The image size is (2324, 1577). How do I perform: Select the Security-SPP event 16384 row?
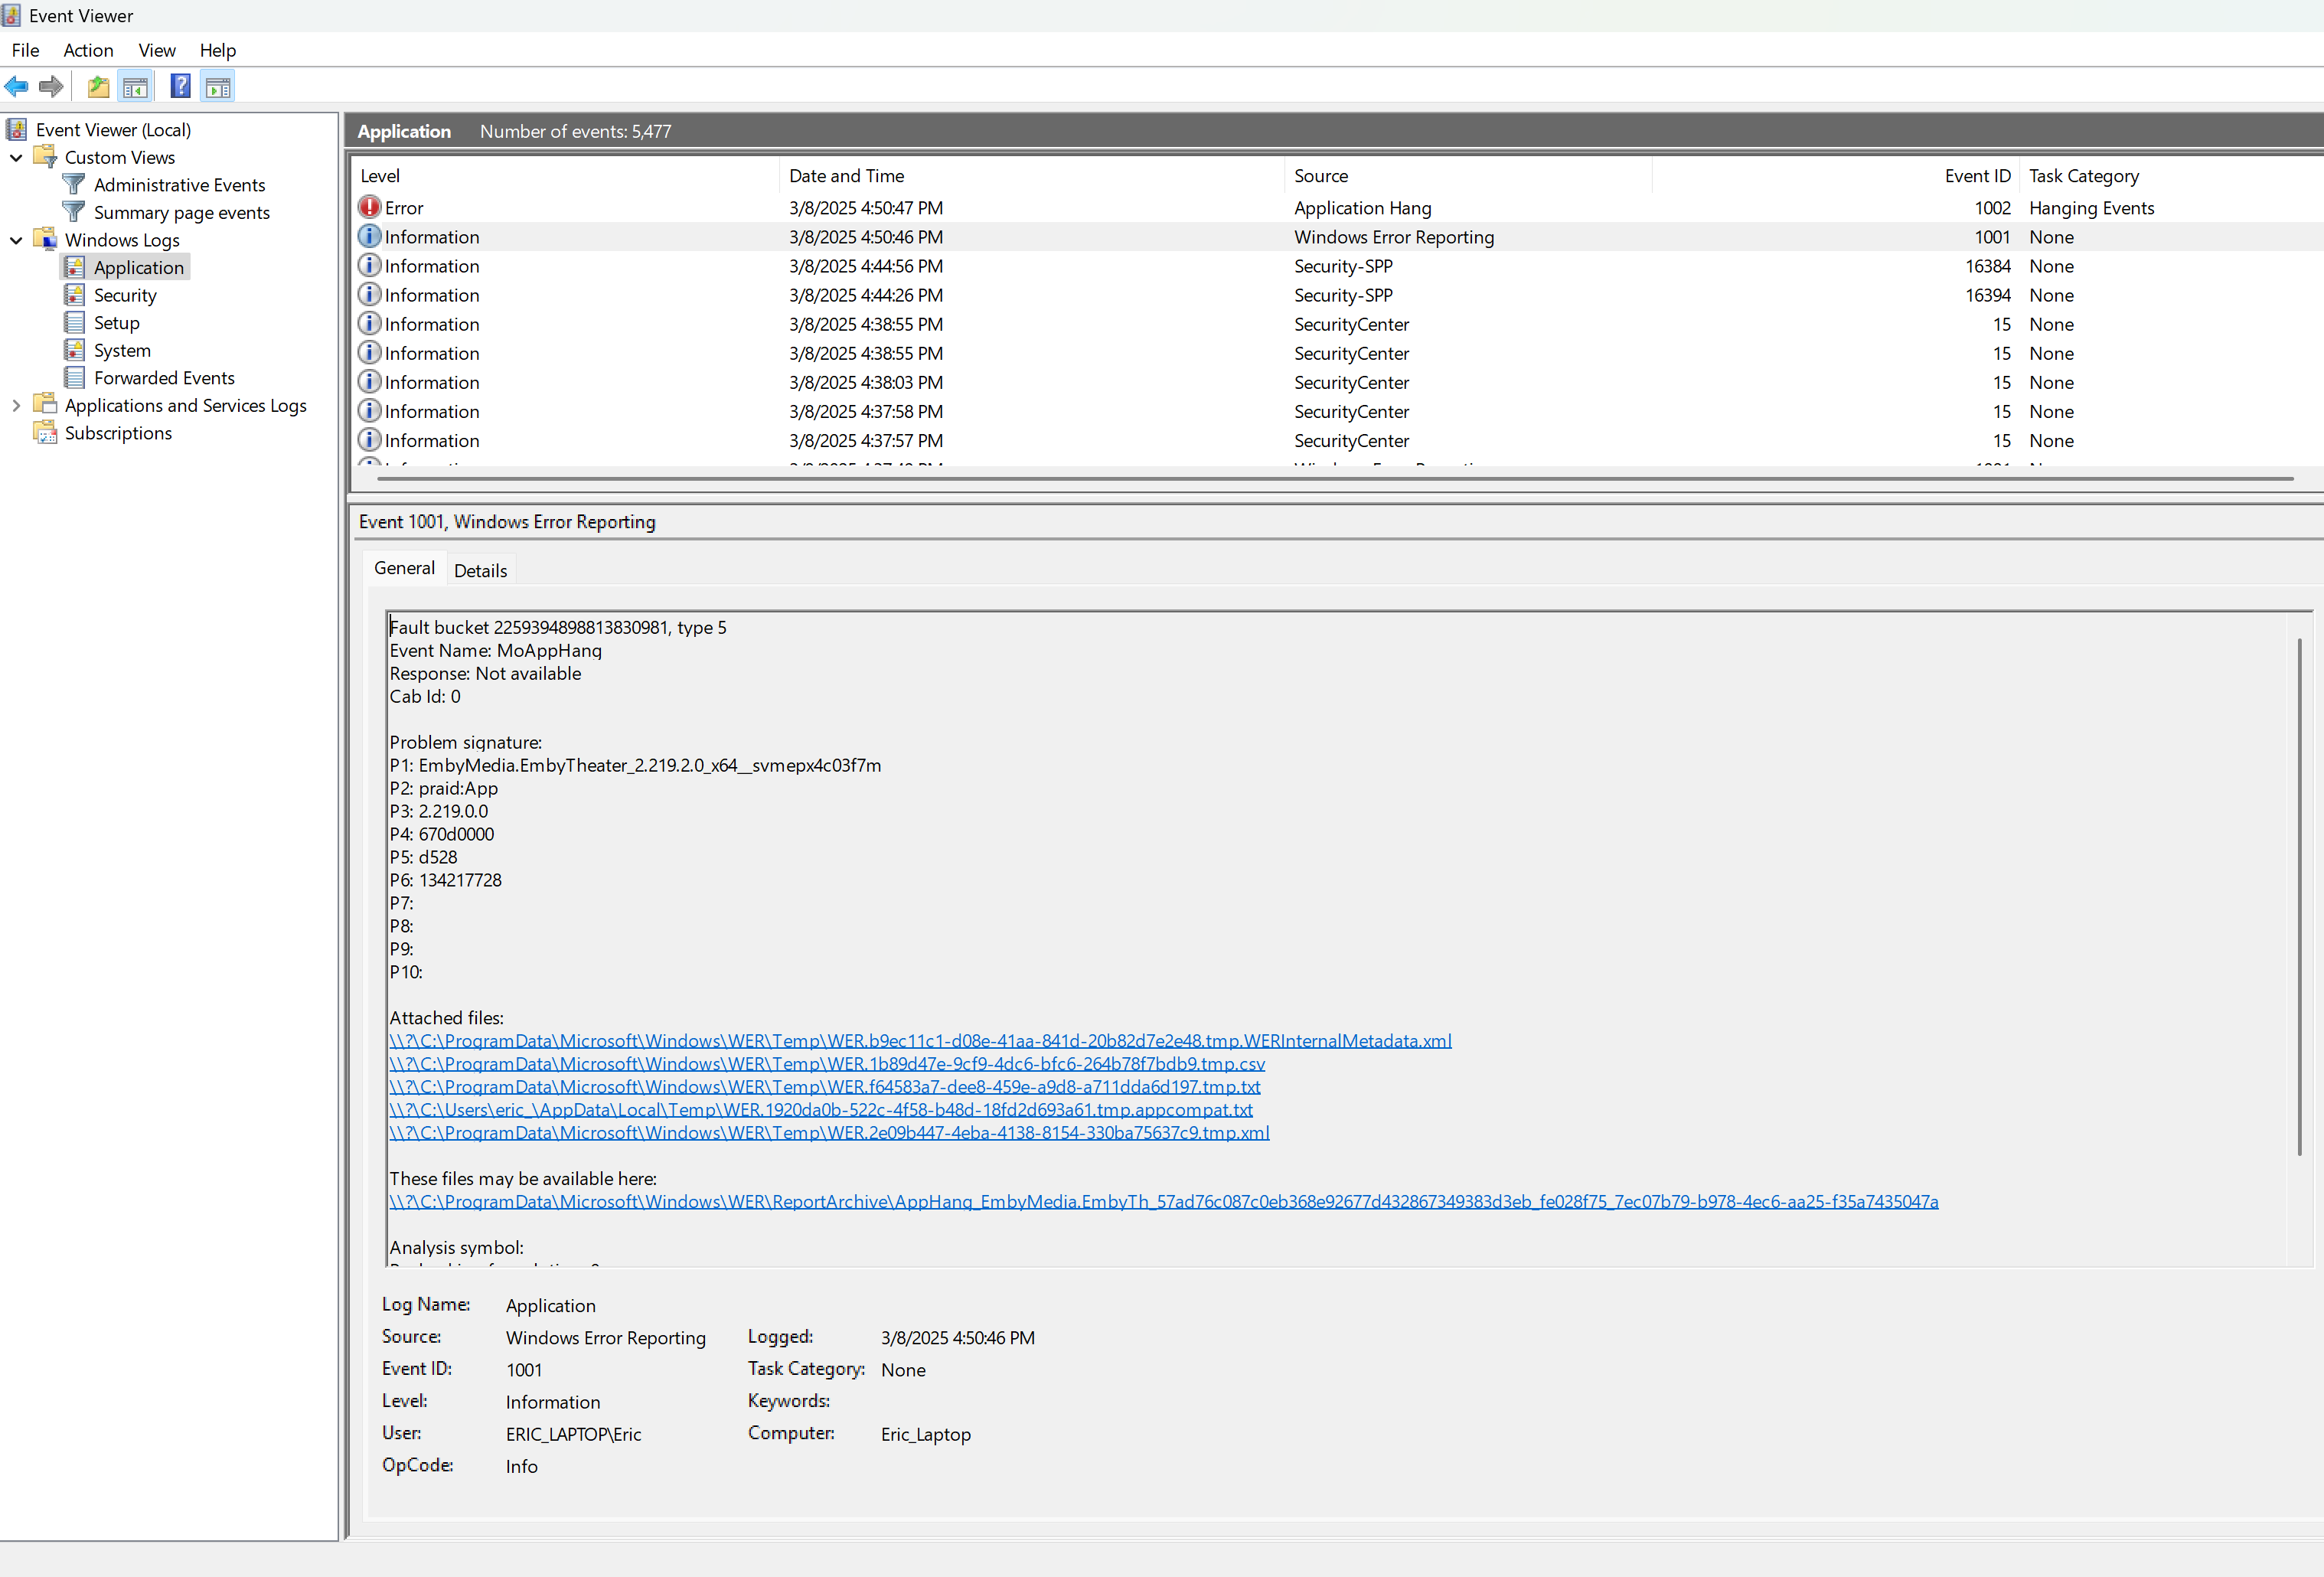click(x=1337, y=266)
